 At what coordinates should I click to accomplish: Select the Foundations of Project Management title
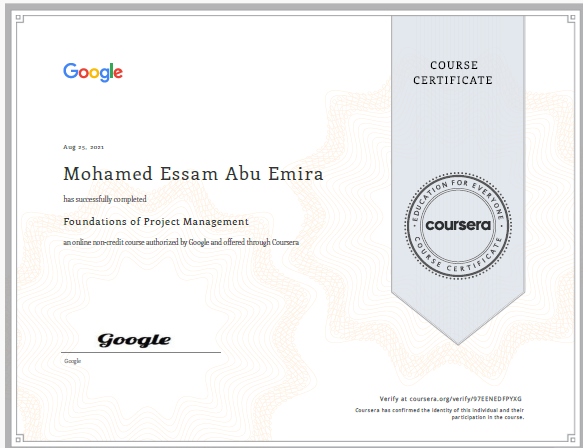point(156,222)
